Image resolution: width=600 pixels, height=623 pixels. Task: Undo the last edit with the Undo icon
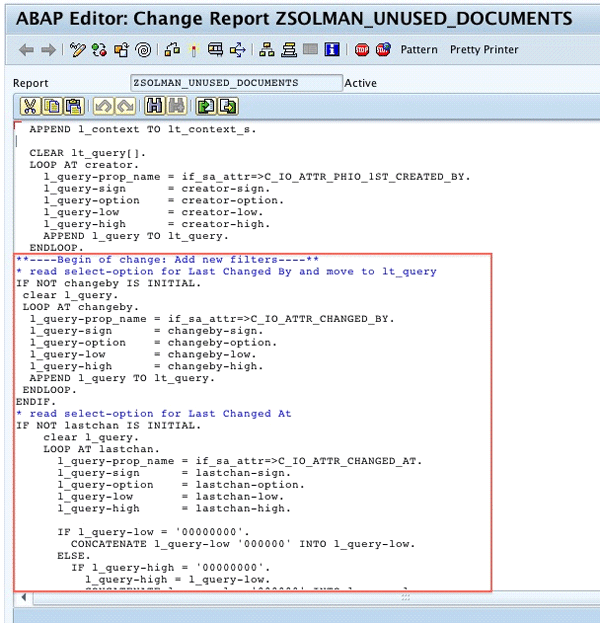(x=103, y=106)
